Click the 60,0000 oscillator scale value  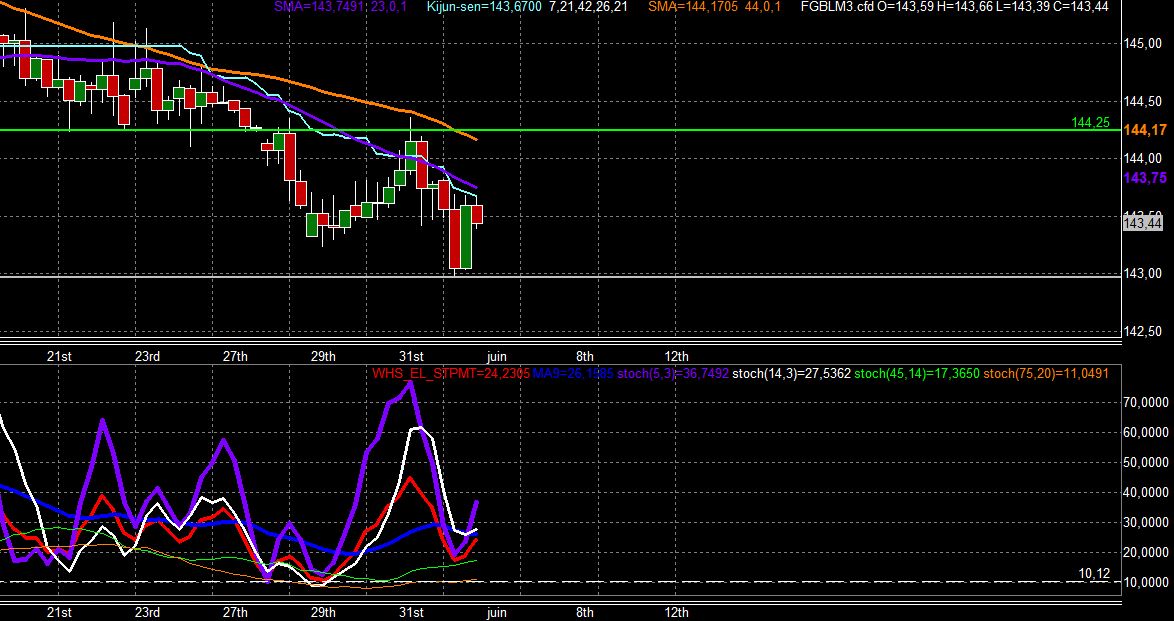click(1146, 433)
